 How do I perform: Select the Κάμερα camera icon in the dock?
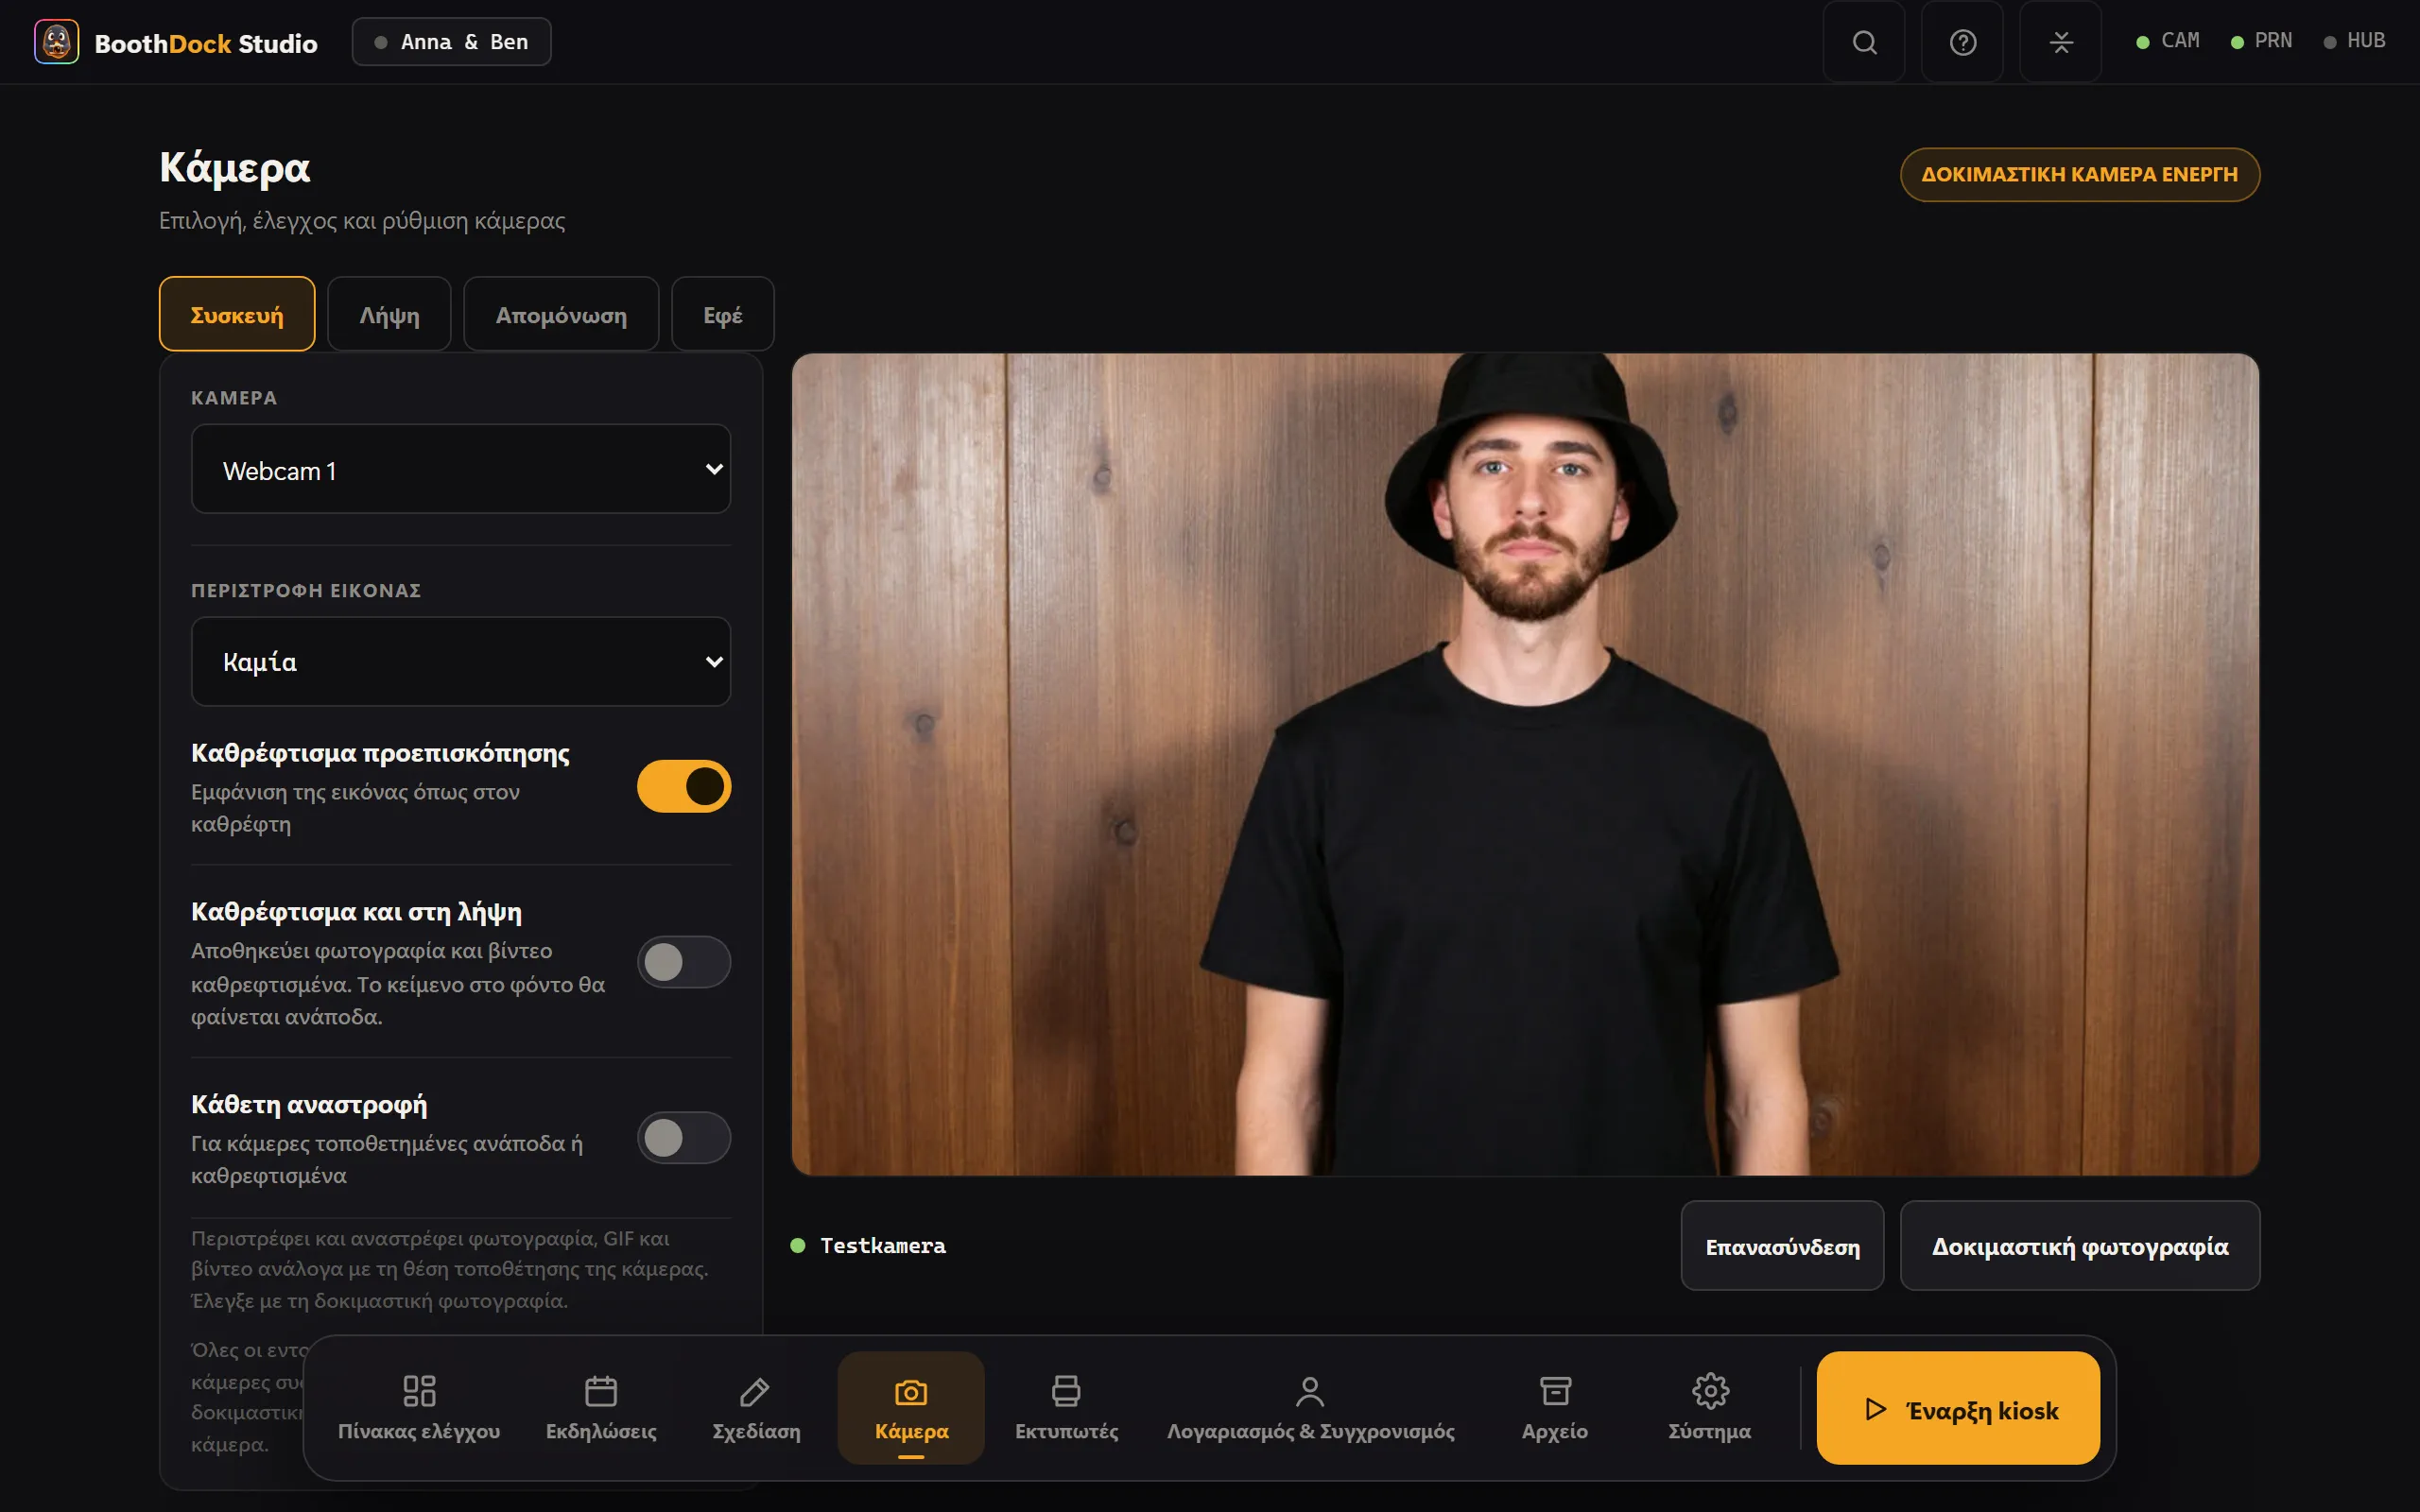click(911, 1407)
